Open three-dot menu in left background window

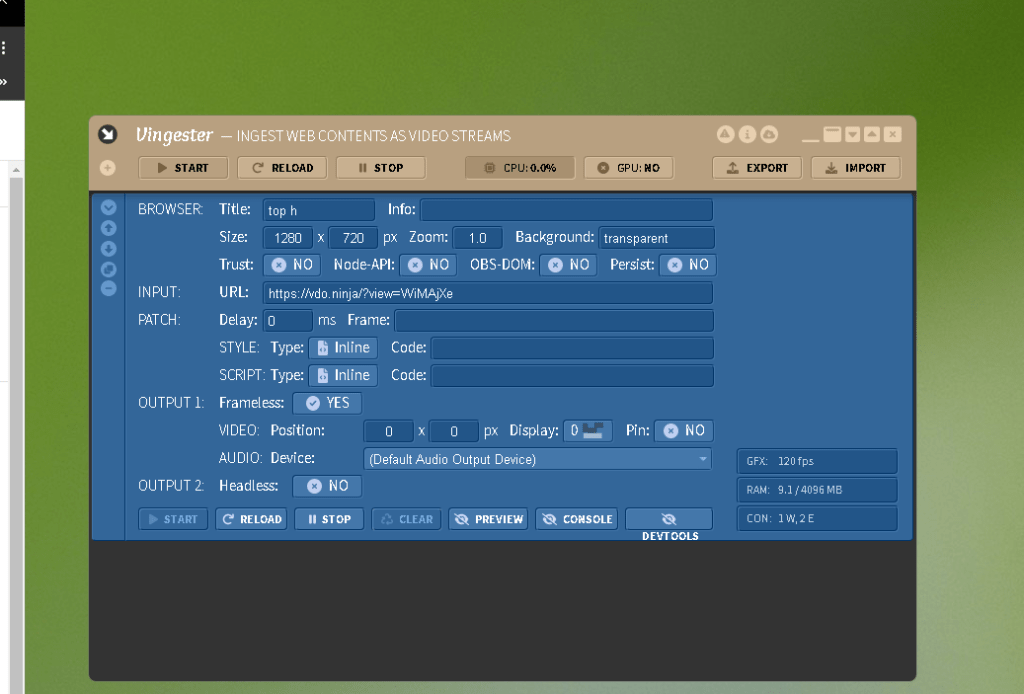[4, 48]
